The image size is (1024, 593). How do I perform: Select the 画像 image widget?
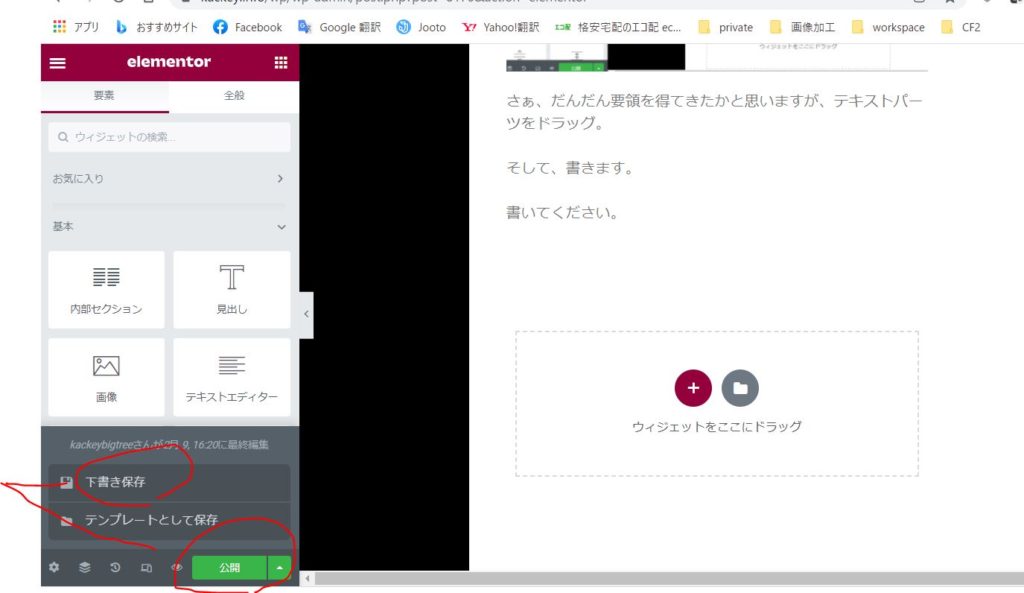point(106,377)
